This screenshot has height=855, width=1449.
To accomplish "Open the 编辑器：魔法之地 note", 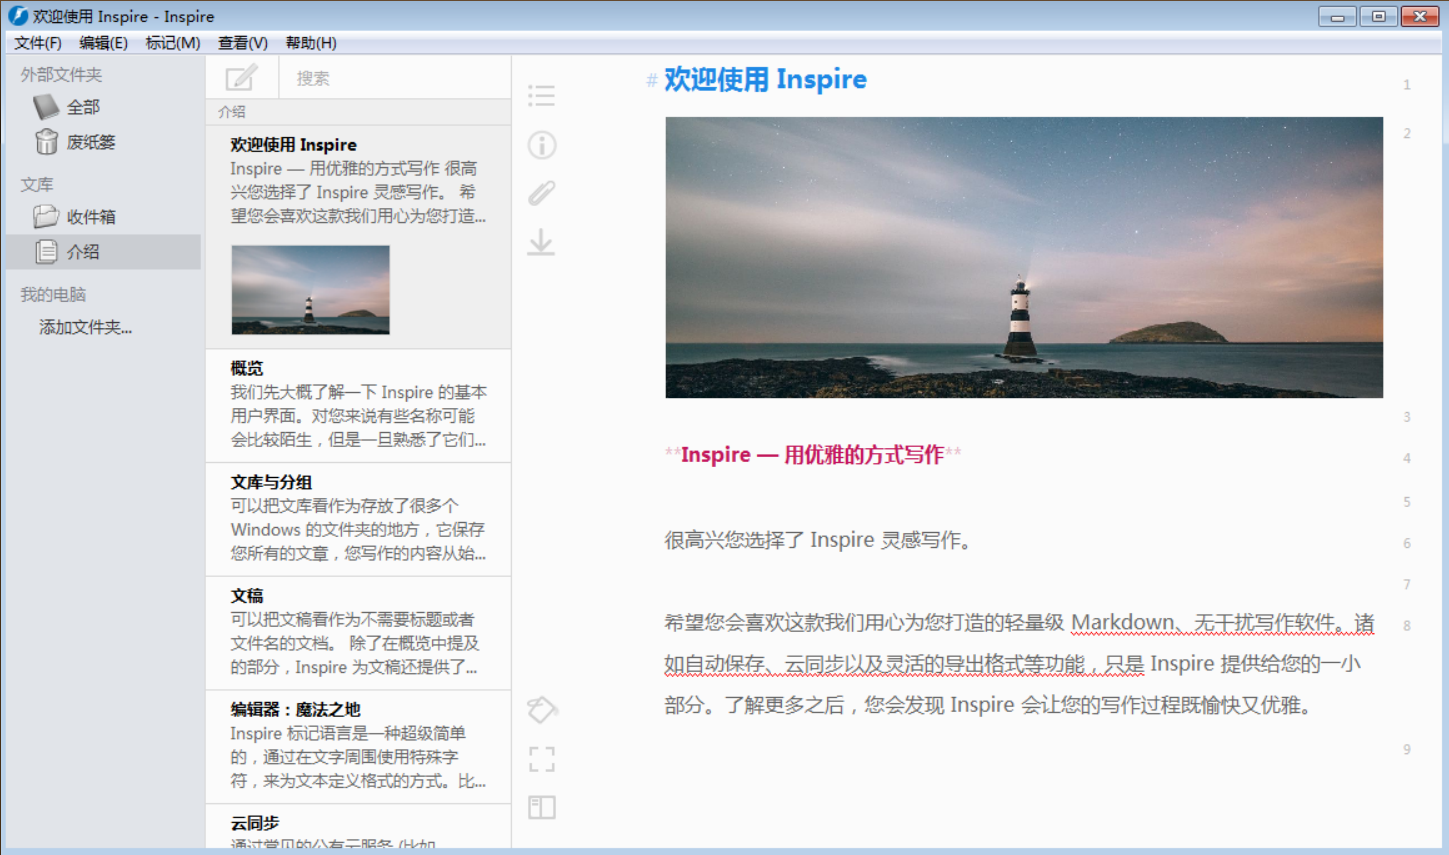I will 358,745.
